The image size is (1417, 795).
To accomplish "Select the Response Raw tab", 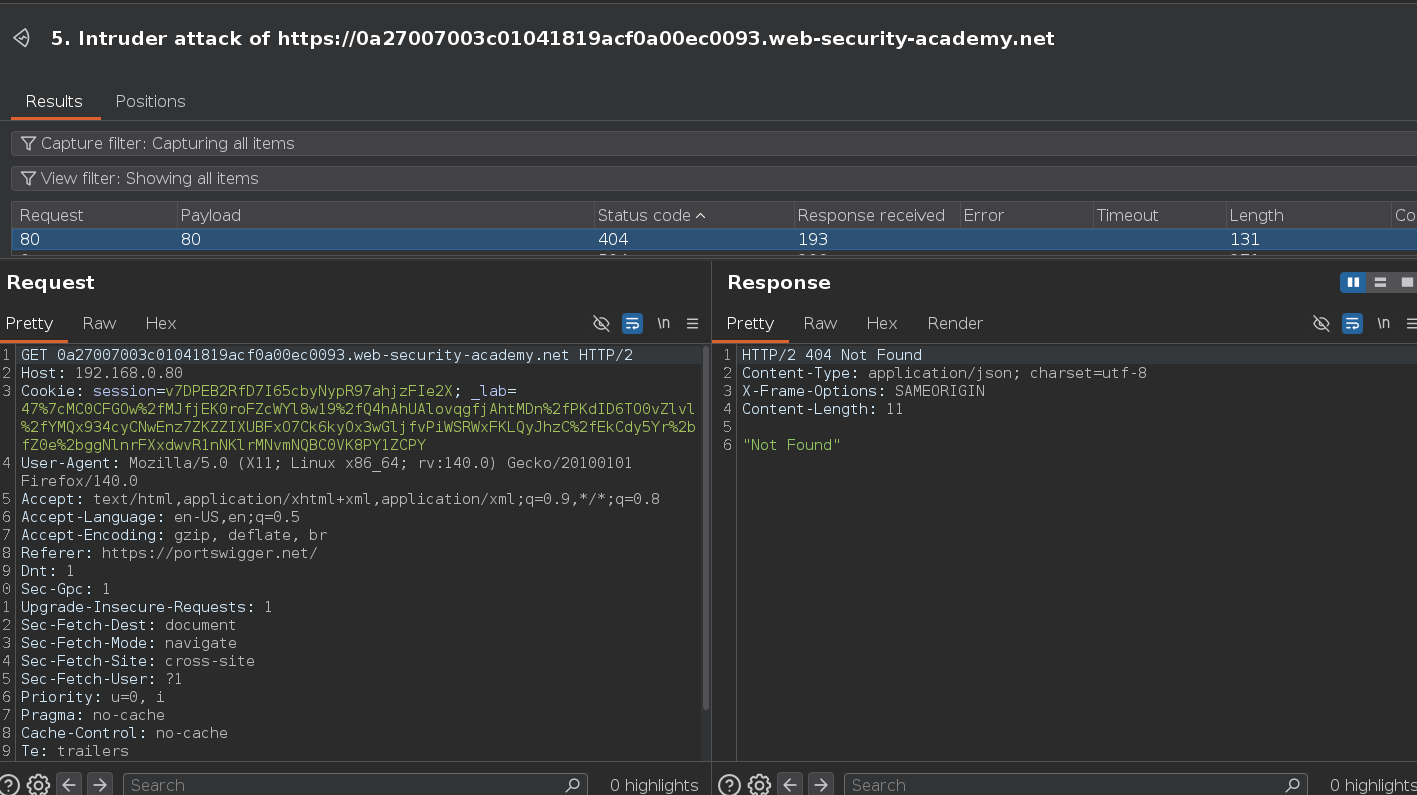I will coord(820,323).
